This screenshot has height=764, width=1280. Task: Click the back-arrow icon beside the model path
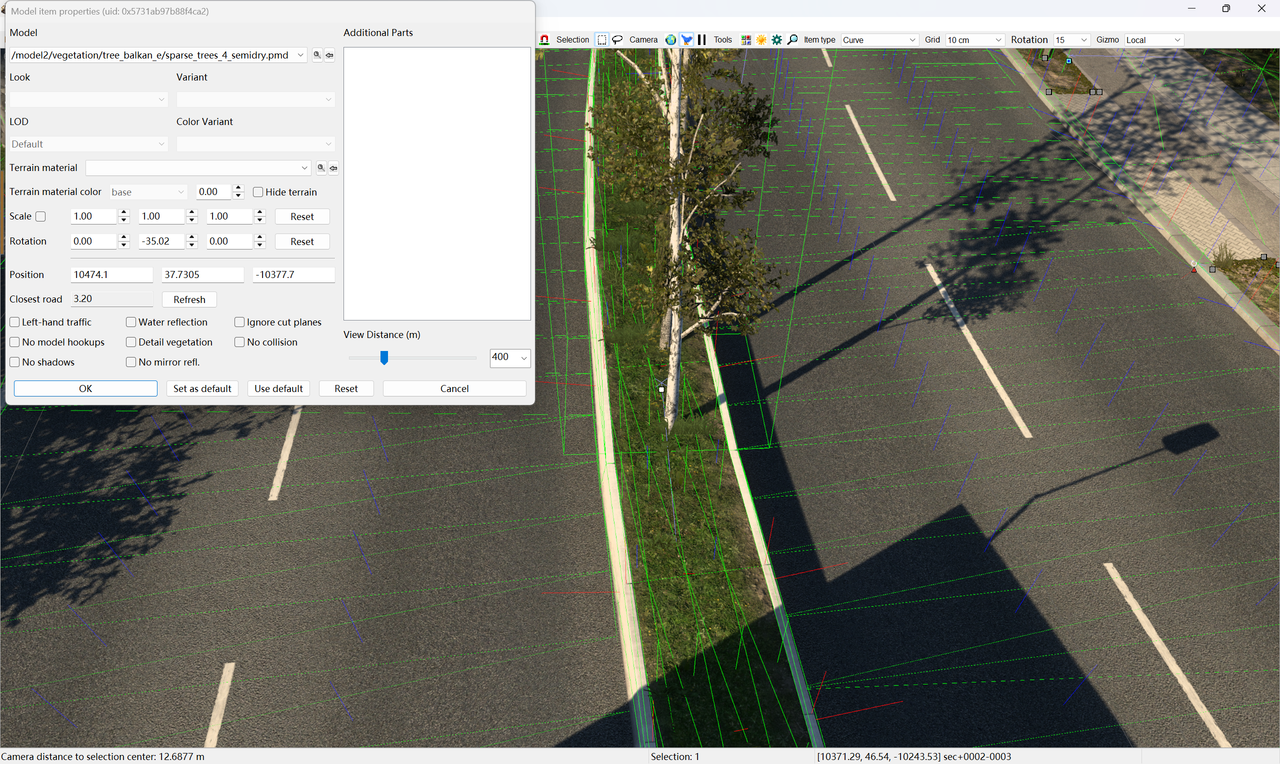coord(330,55)
